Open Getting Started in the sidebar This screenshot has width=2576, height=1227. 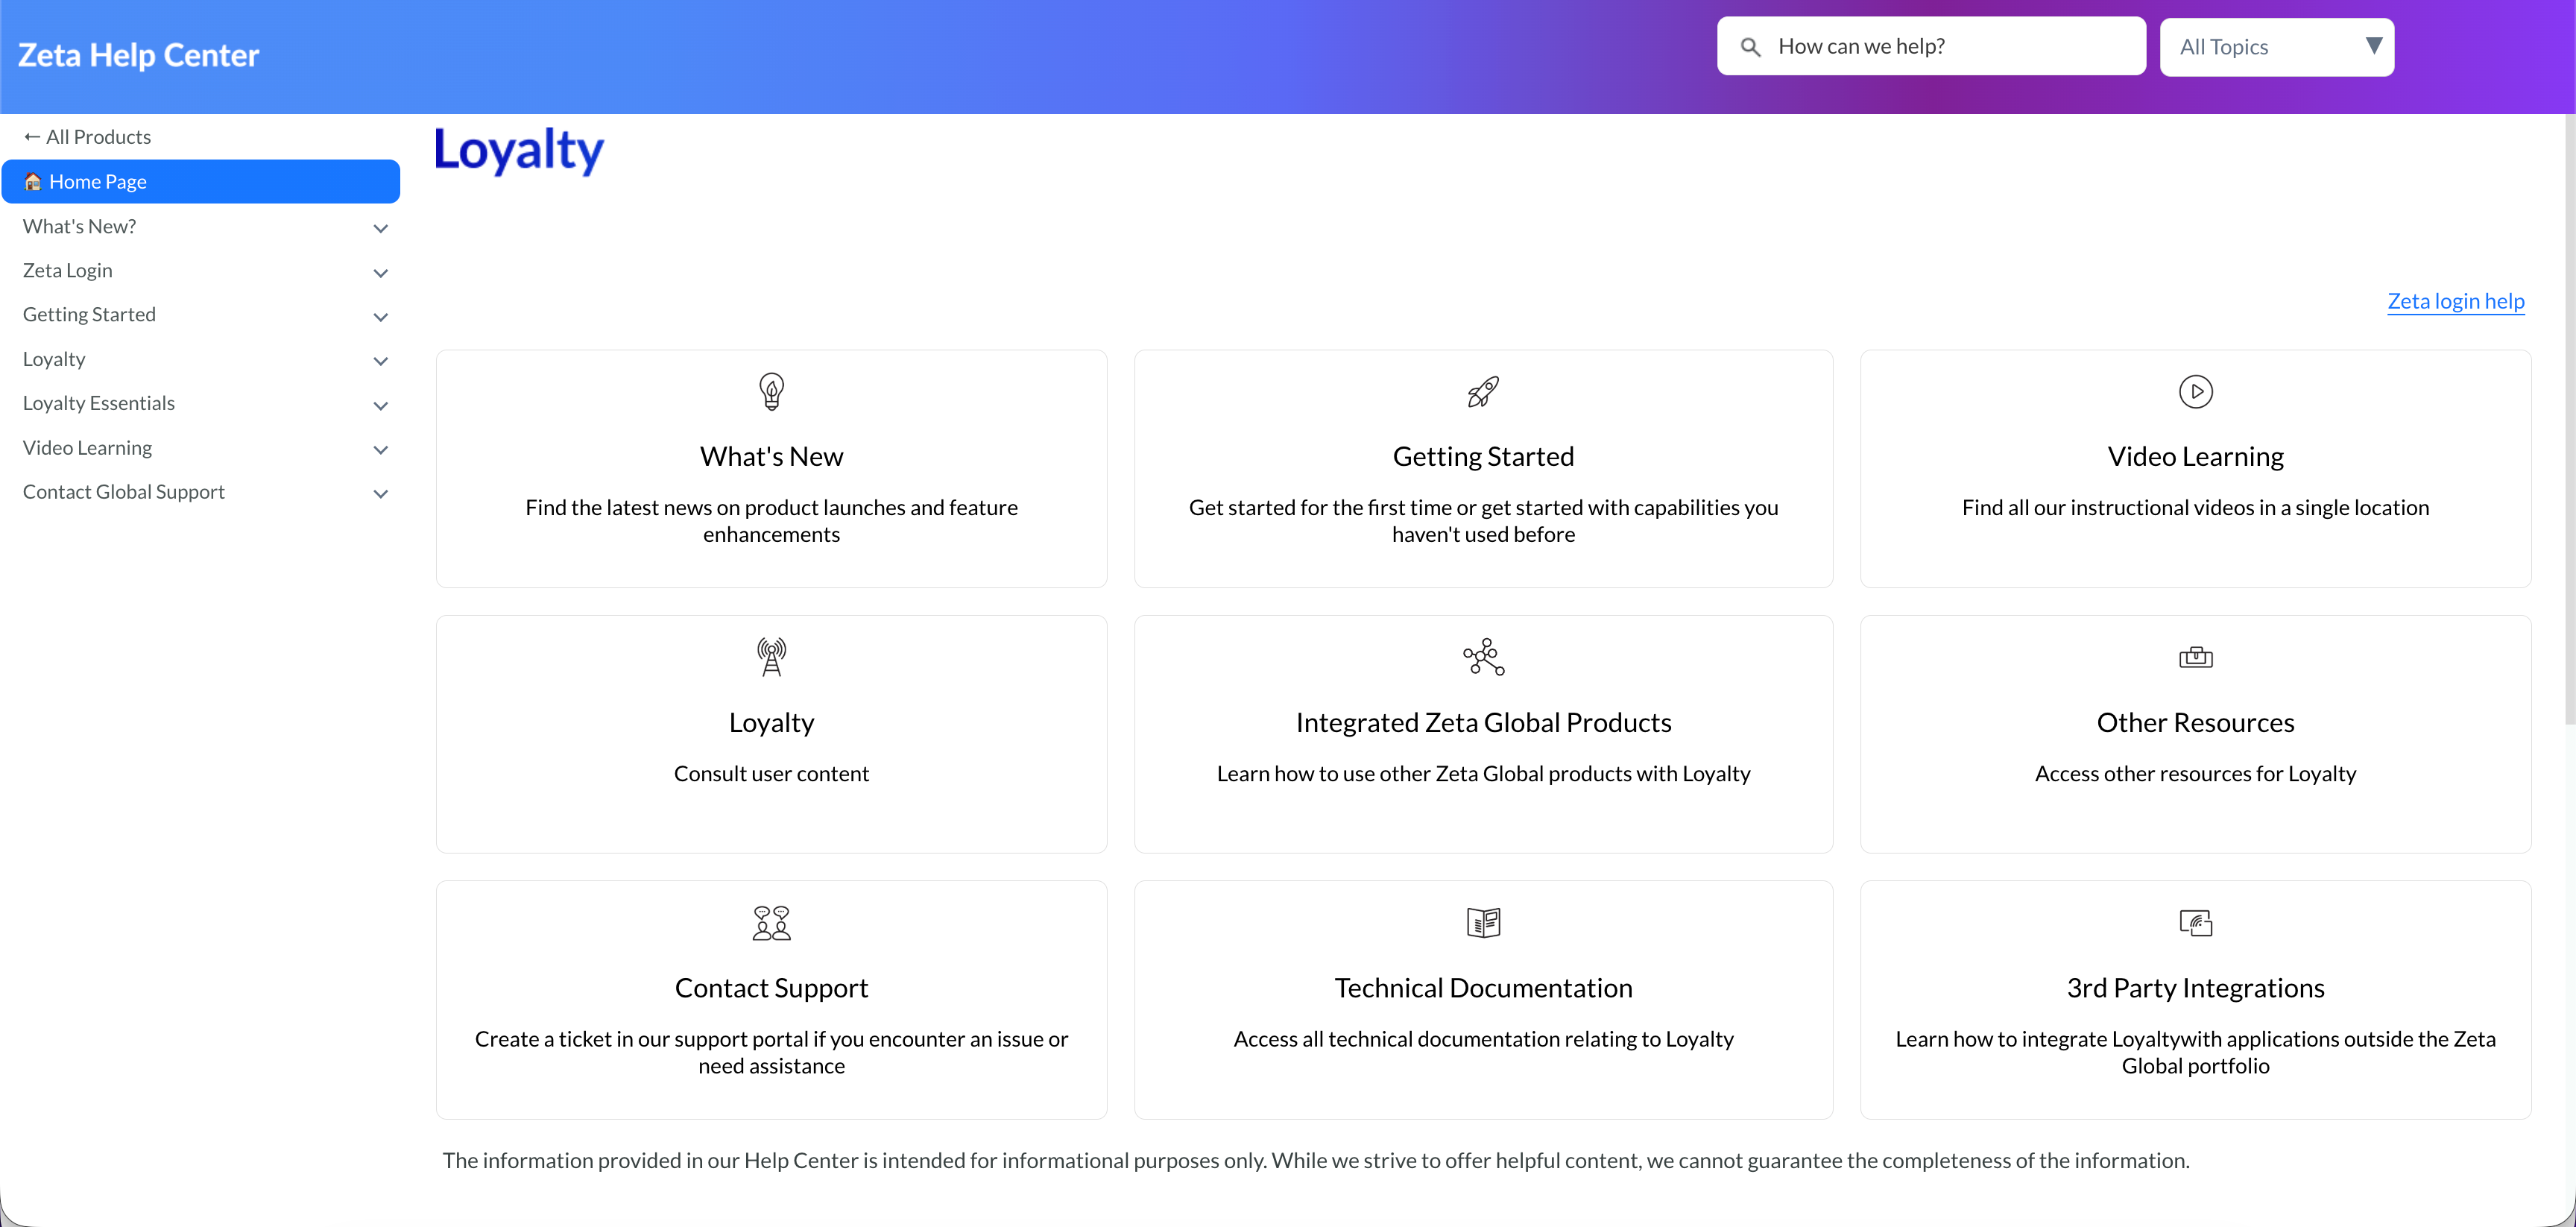pyautogui.click(x=89, y=315)
